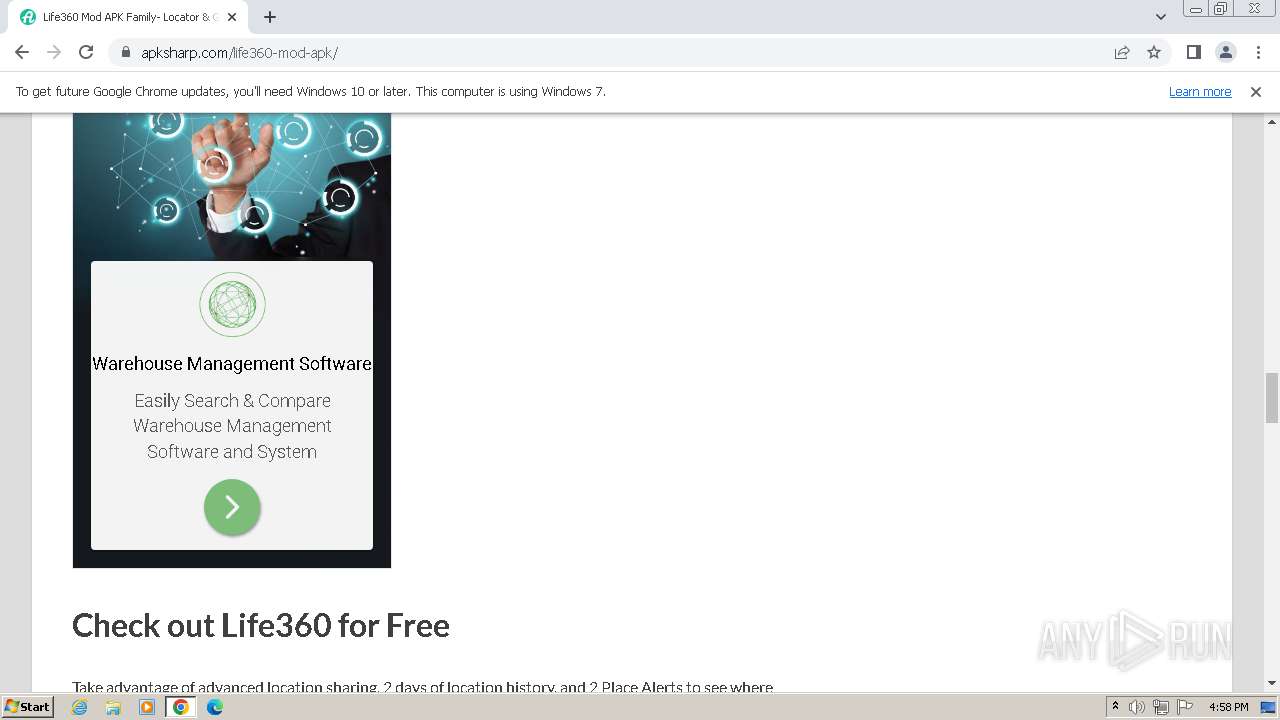Dismiss the Chrome update notification bar

[x=1256, y=91]
